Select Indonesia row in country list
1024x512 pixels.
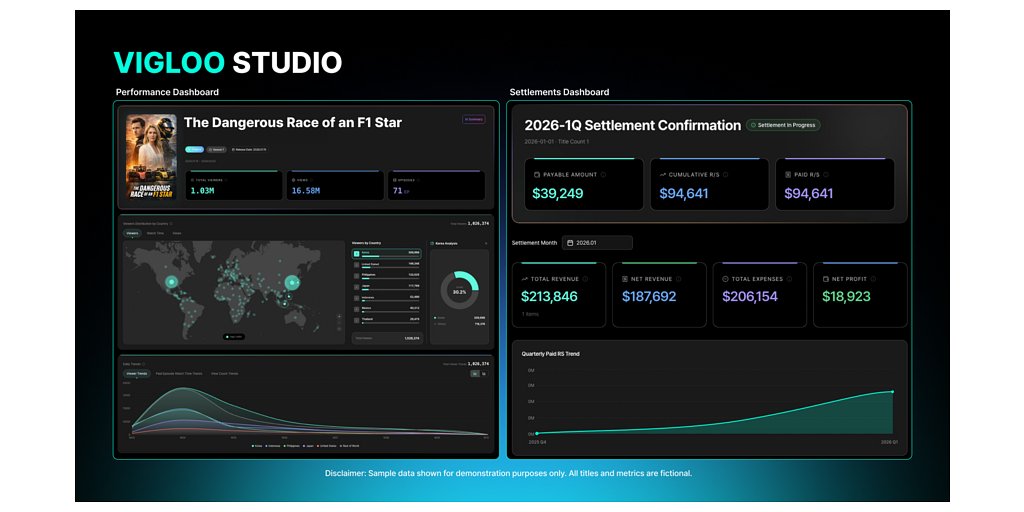[387, 298]
